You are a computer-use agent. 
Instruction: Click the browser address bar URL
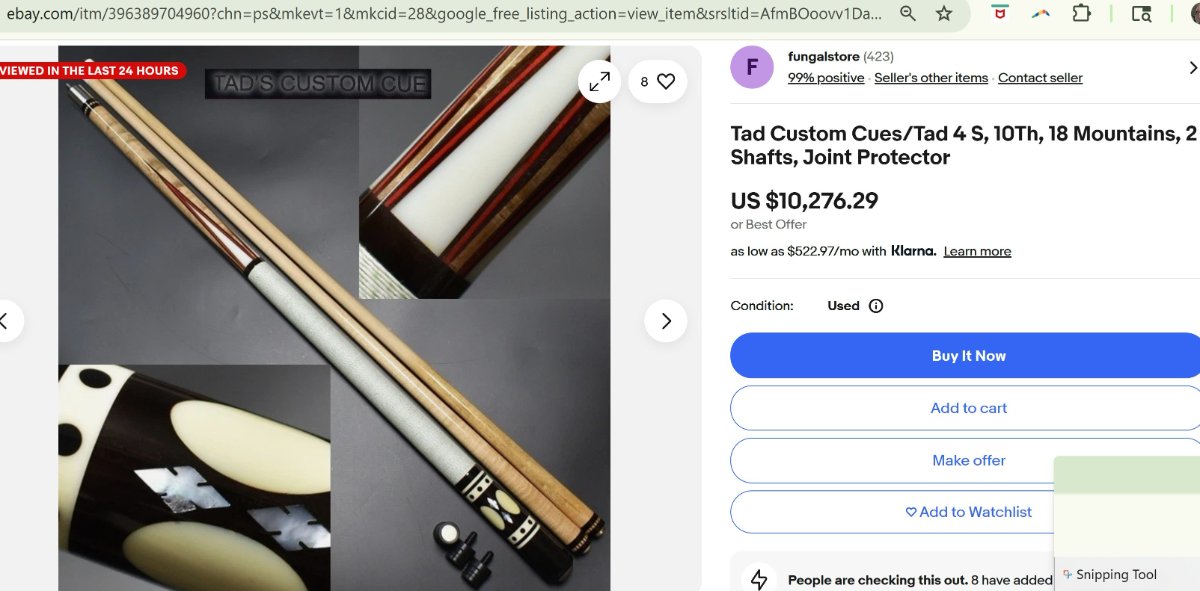(x=440, y=13)
